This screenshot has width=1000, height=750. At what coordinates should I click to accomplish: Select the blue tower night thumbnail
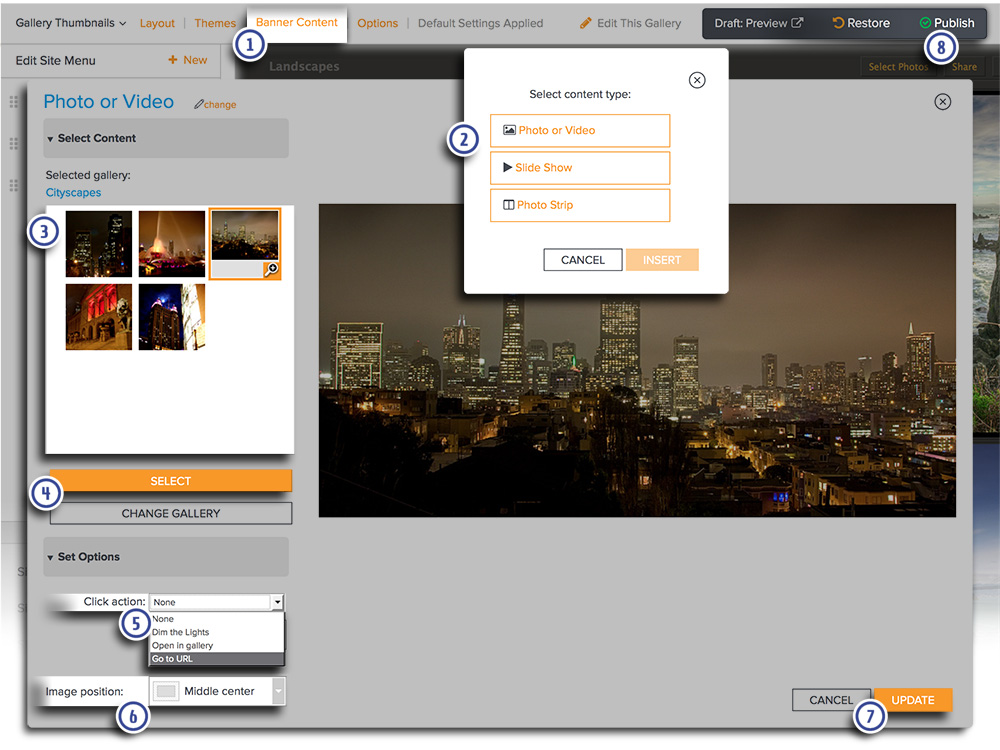click(x=172, y=317)
